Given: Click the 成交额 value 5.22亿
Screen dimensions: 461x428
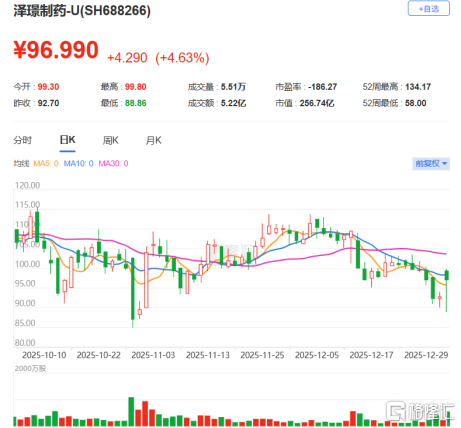Looking at the screenshot, I should pos(233,103).
